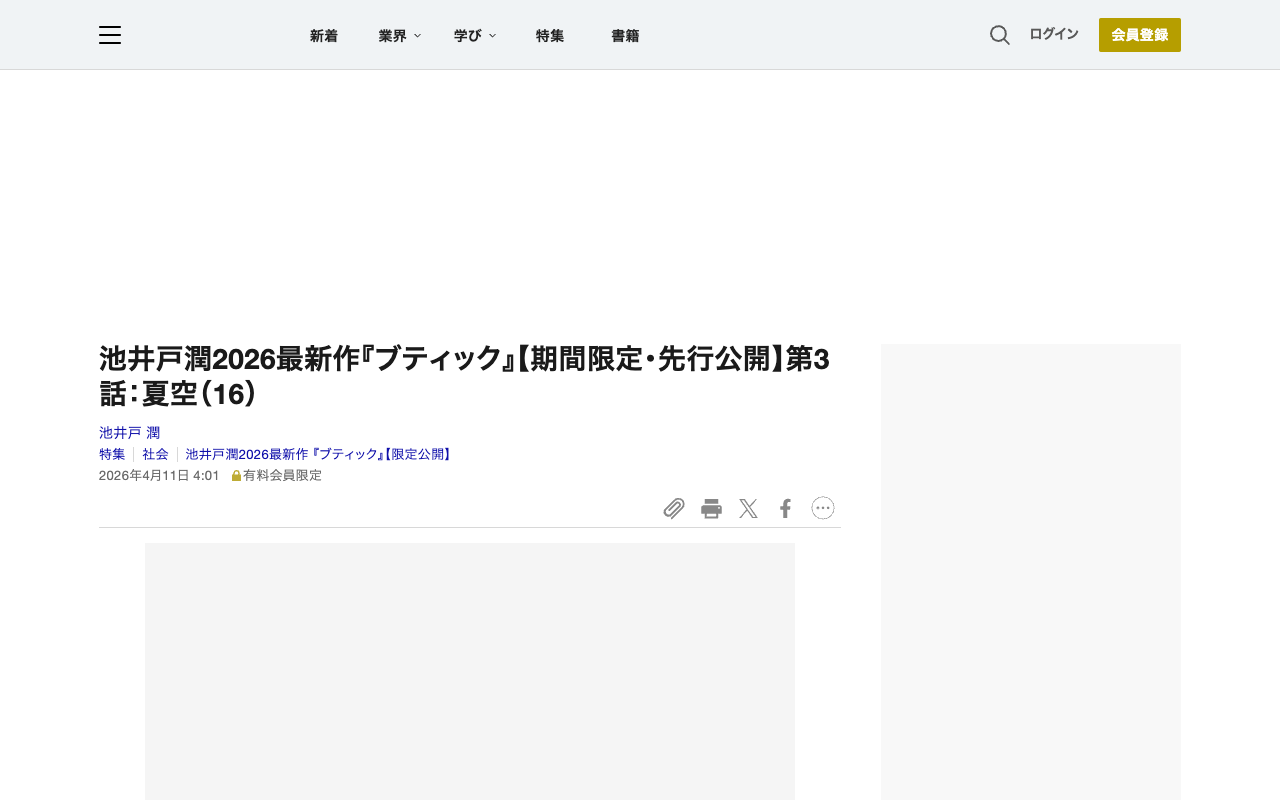Share article on Facebook

click(785, 508)
